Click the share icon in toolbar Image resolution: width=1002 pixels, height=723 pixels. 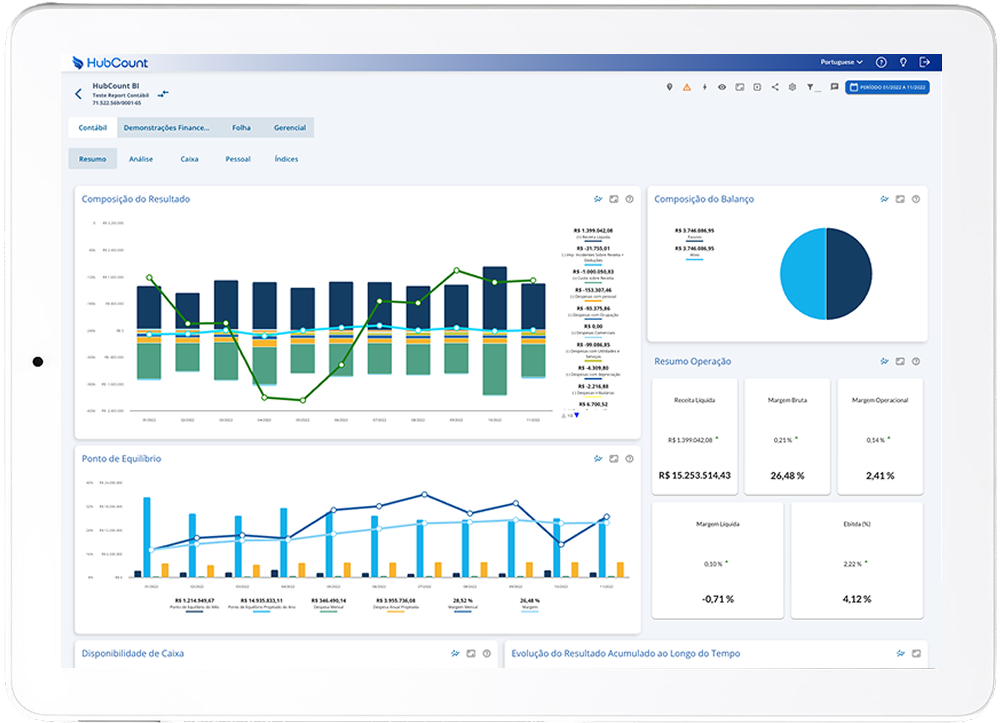click(x=775, y=87)
